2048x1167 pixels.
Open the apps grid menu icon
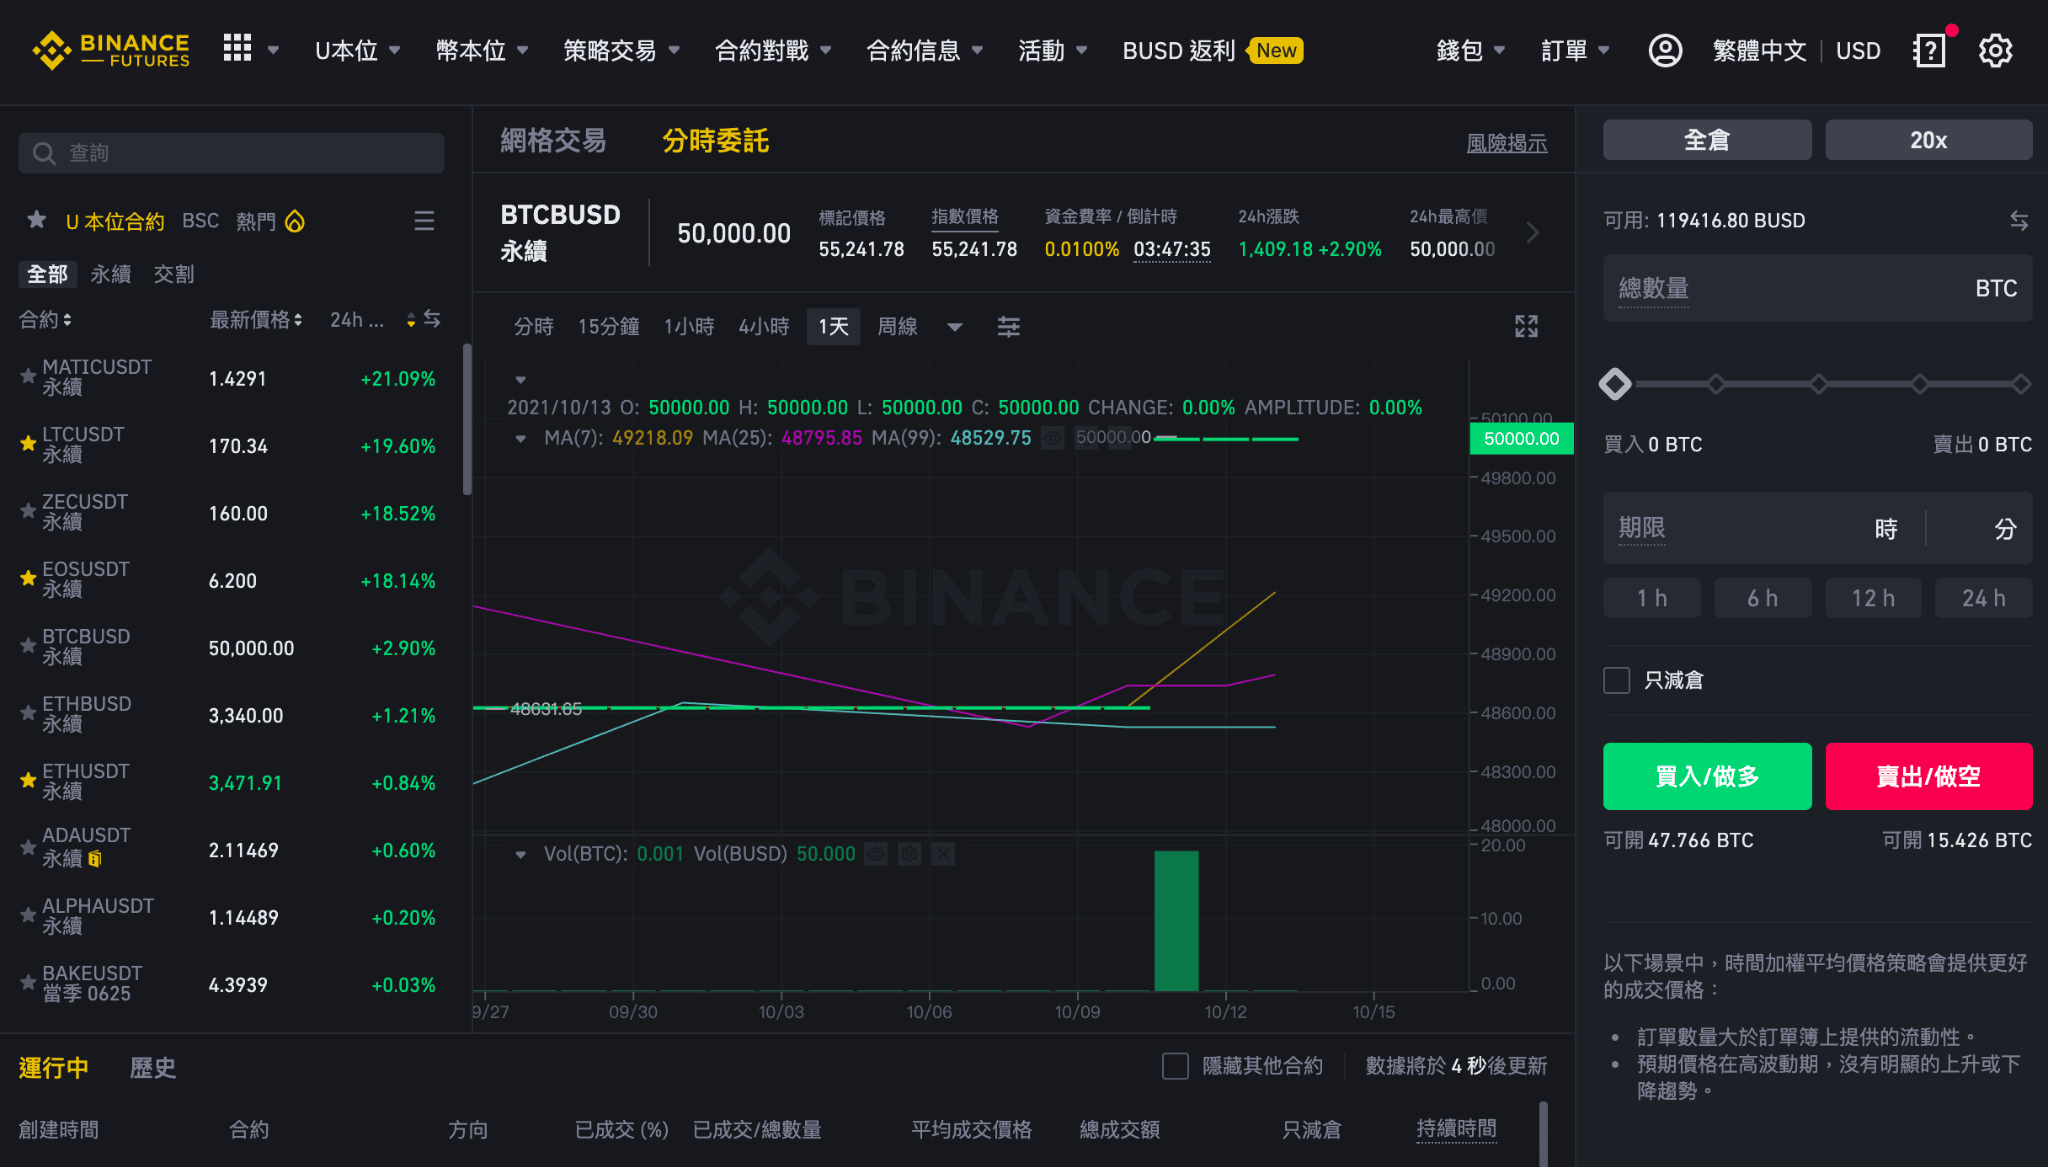tap(237, 48)
